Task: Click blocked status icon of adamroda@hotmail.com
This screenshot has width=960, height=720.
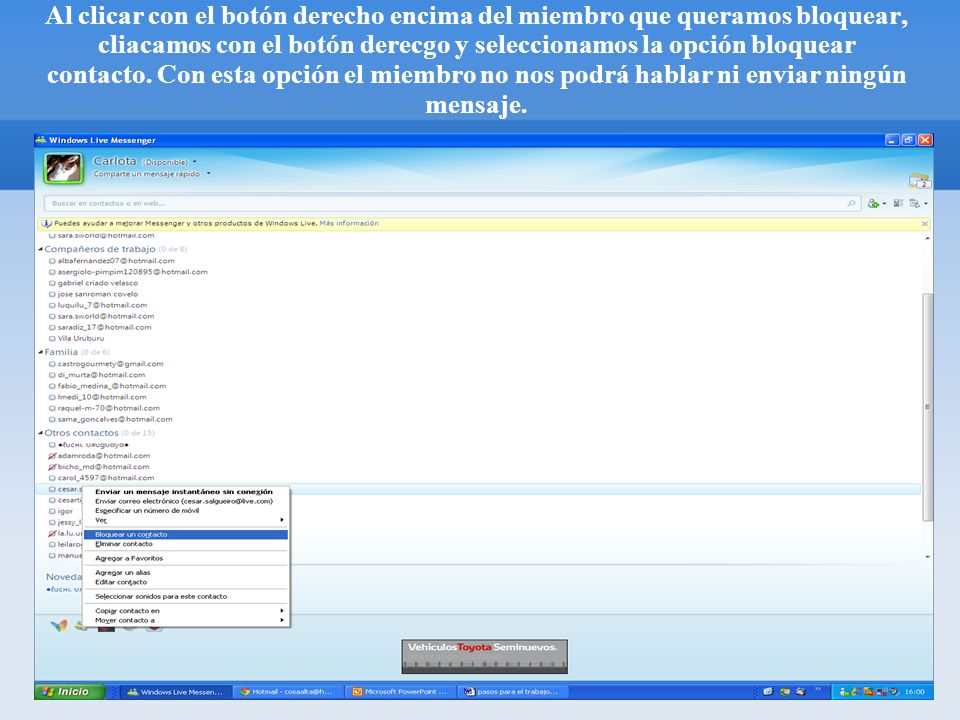Action: click(x=52, y=456)
